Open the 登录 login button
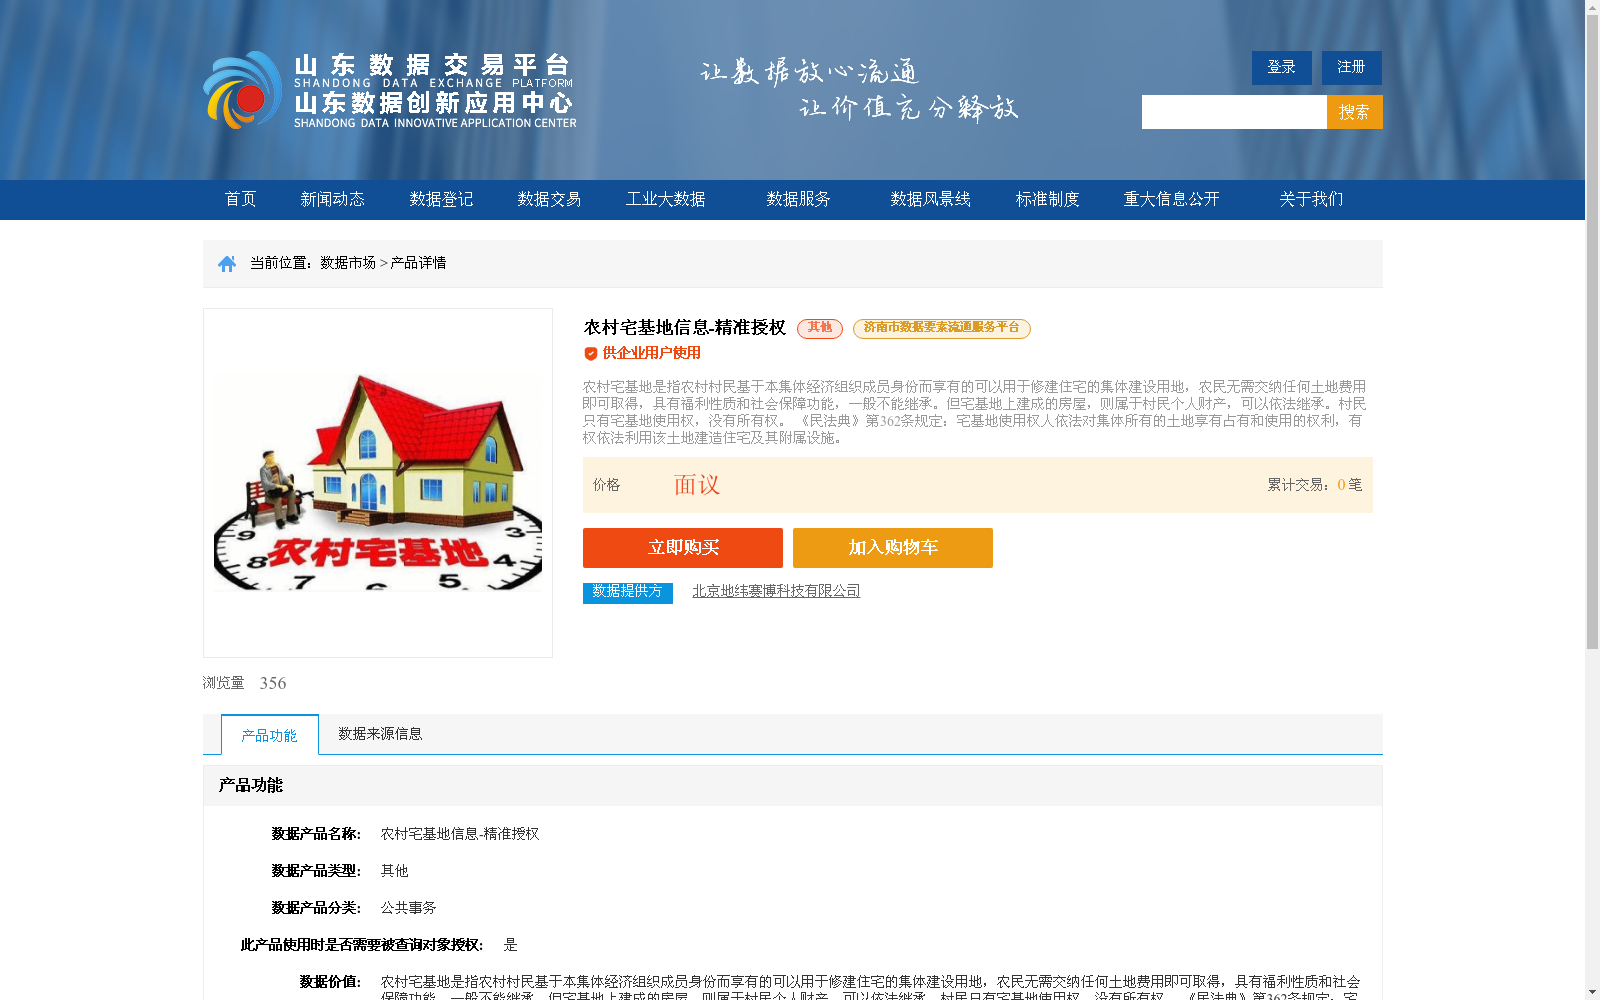1600x1000 pixels. pos(1281,67)
